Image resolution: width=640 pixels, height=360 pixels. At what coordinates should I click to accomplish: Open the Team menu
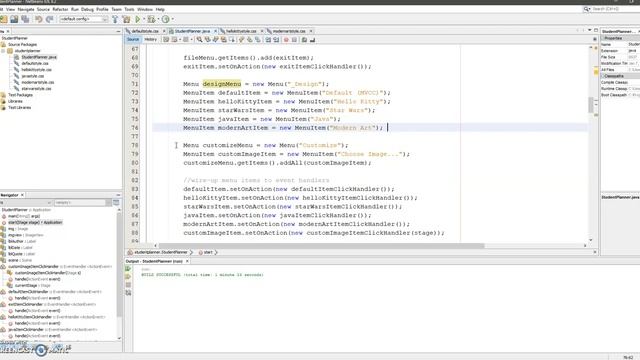pos(116,9)
